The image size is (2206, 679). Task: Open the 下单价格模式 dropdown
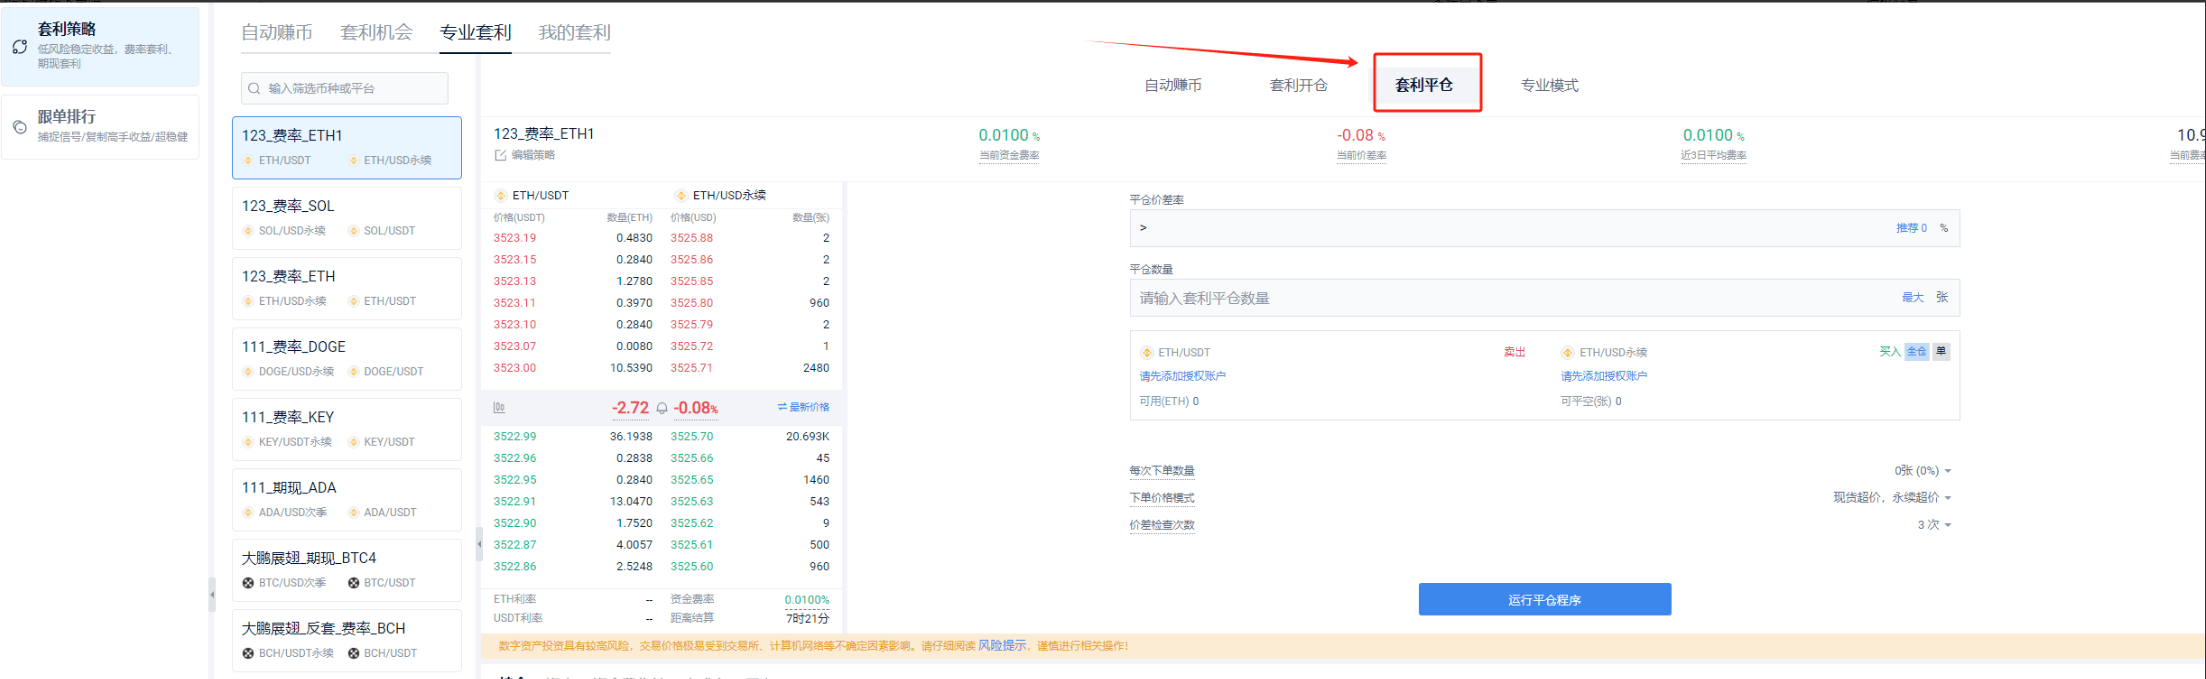pyautogui.click(x=1892, y=497)
